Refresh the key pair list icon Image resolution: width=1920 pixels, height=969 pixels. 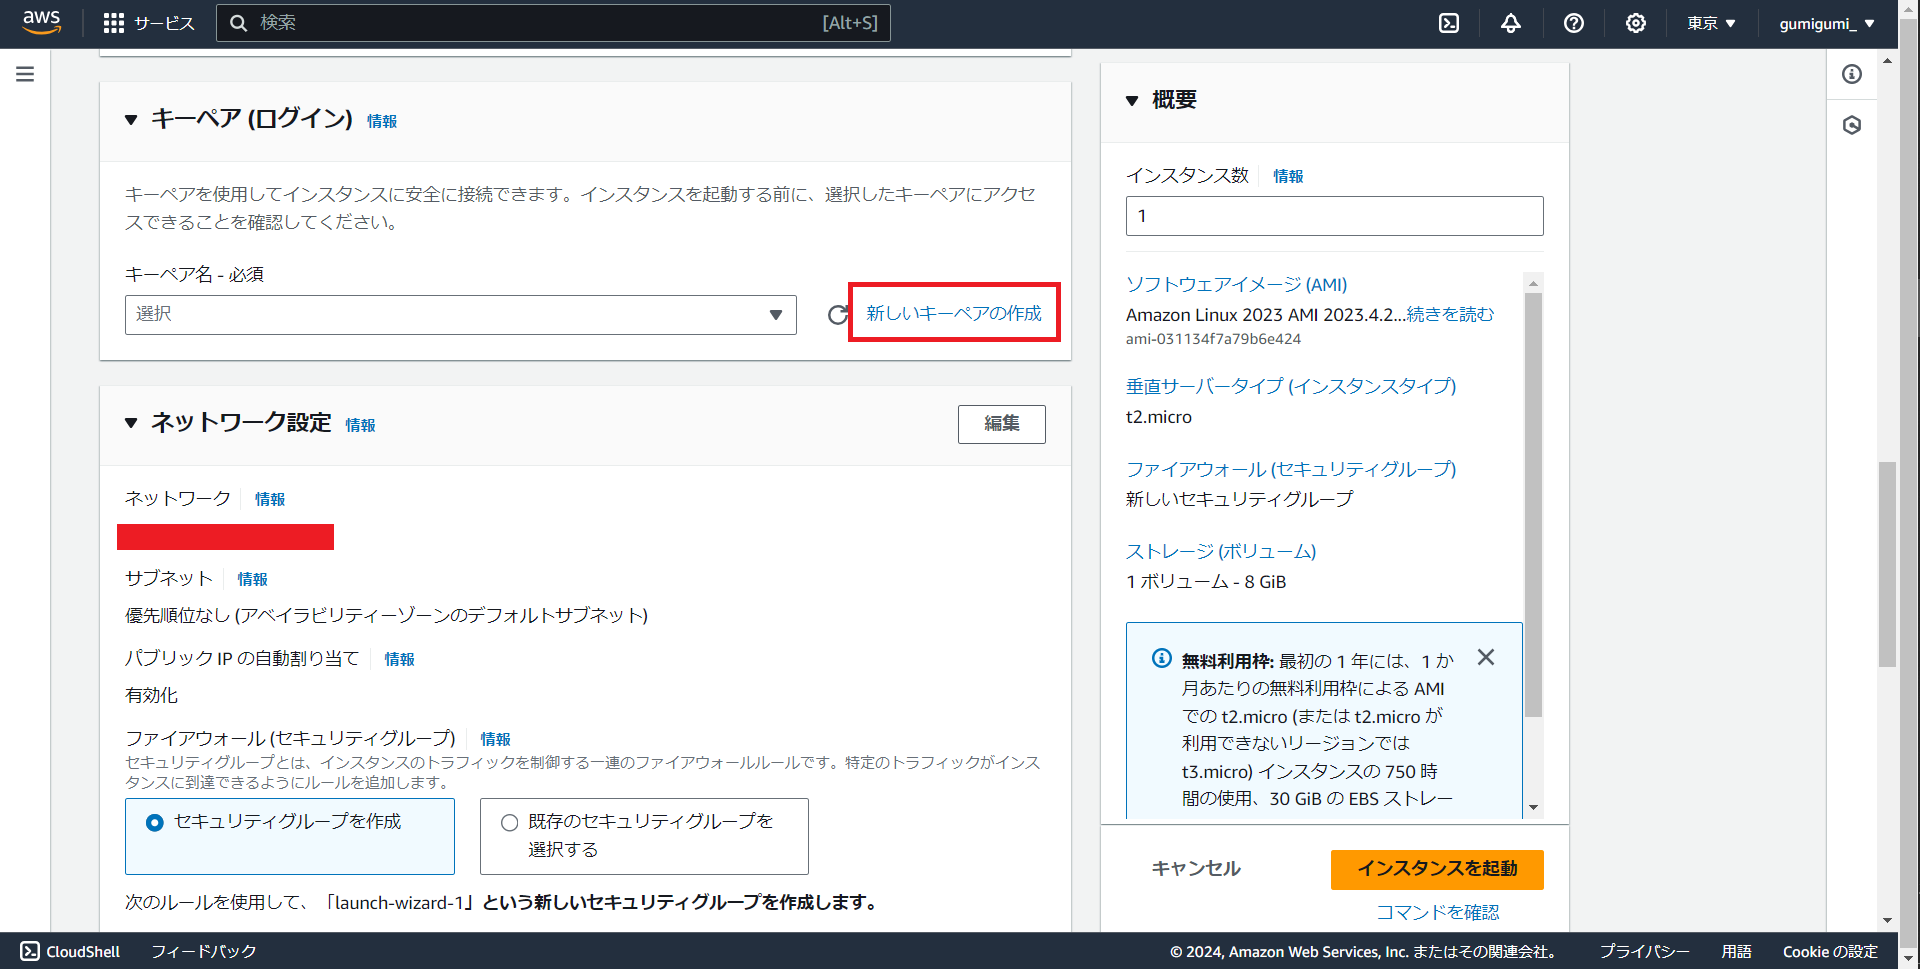pyautogui.click(x=838, y=314)
